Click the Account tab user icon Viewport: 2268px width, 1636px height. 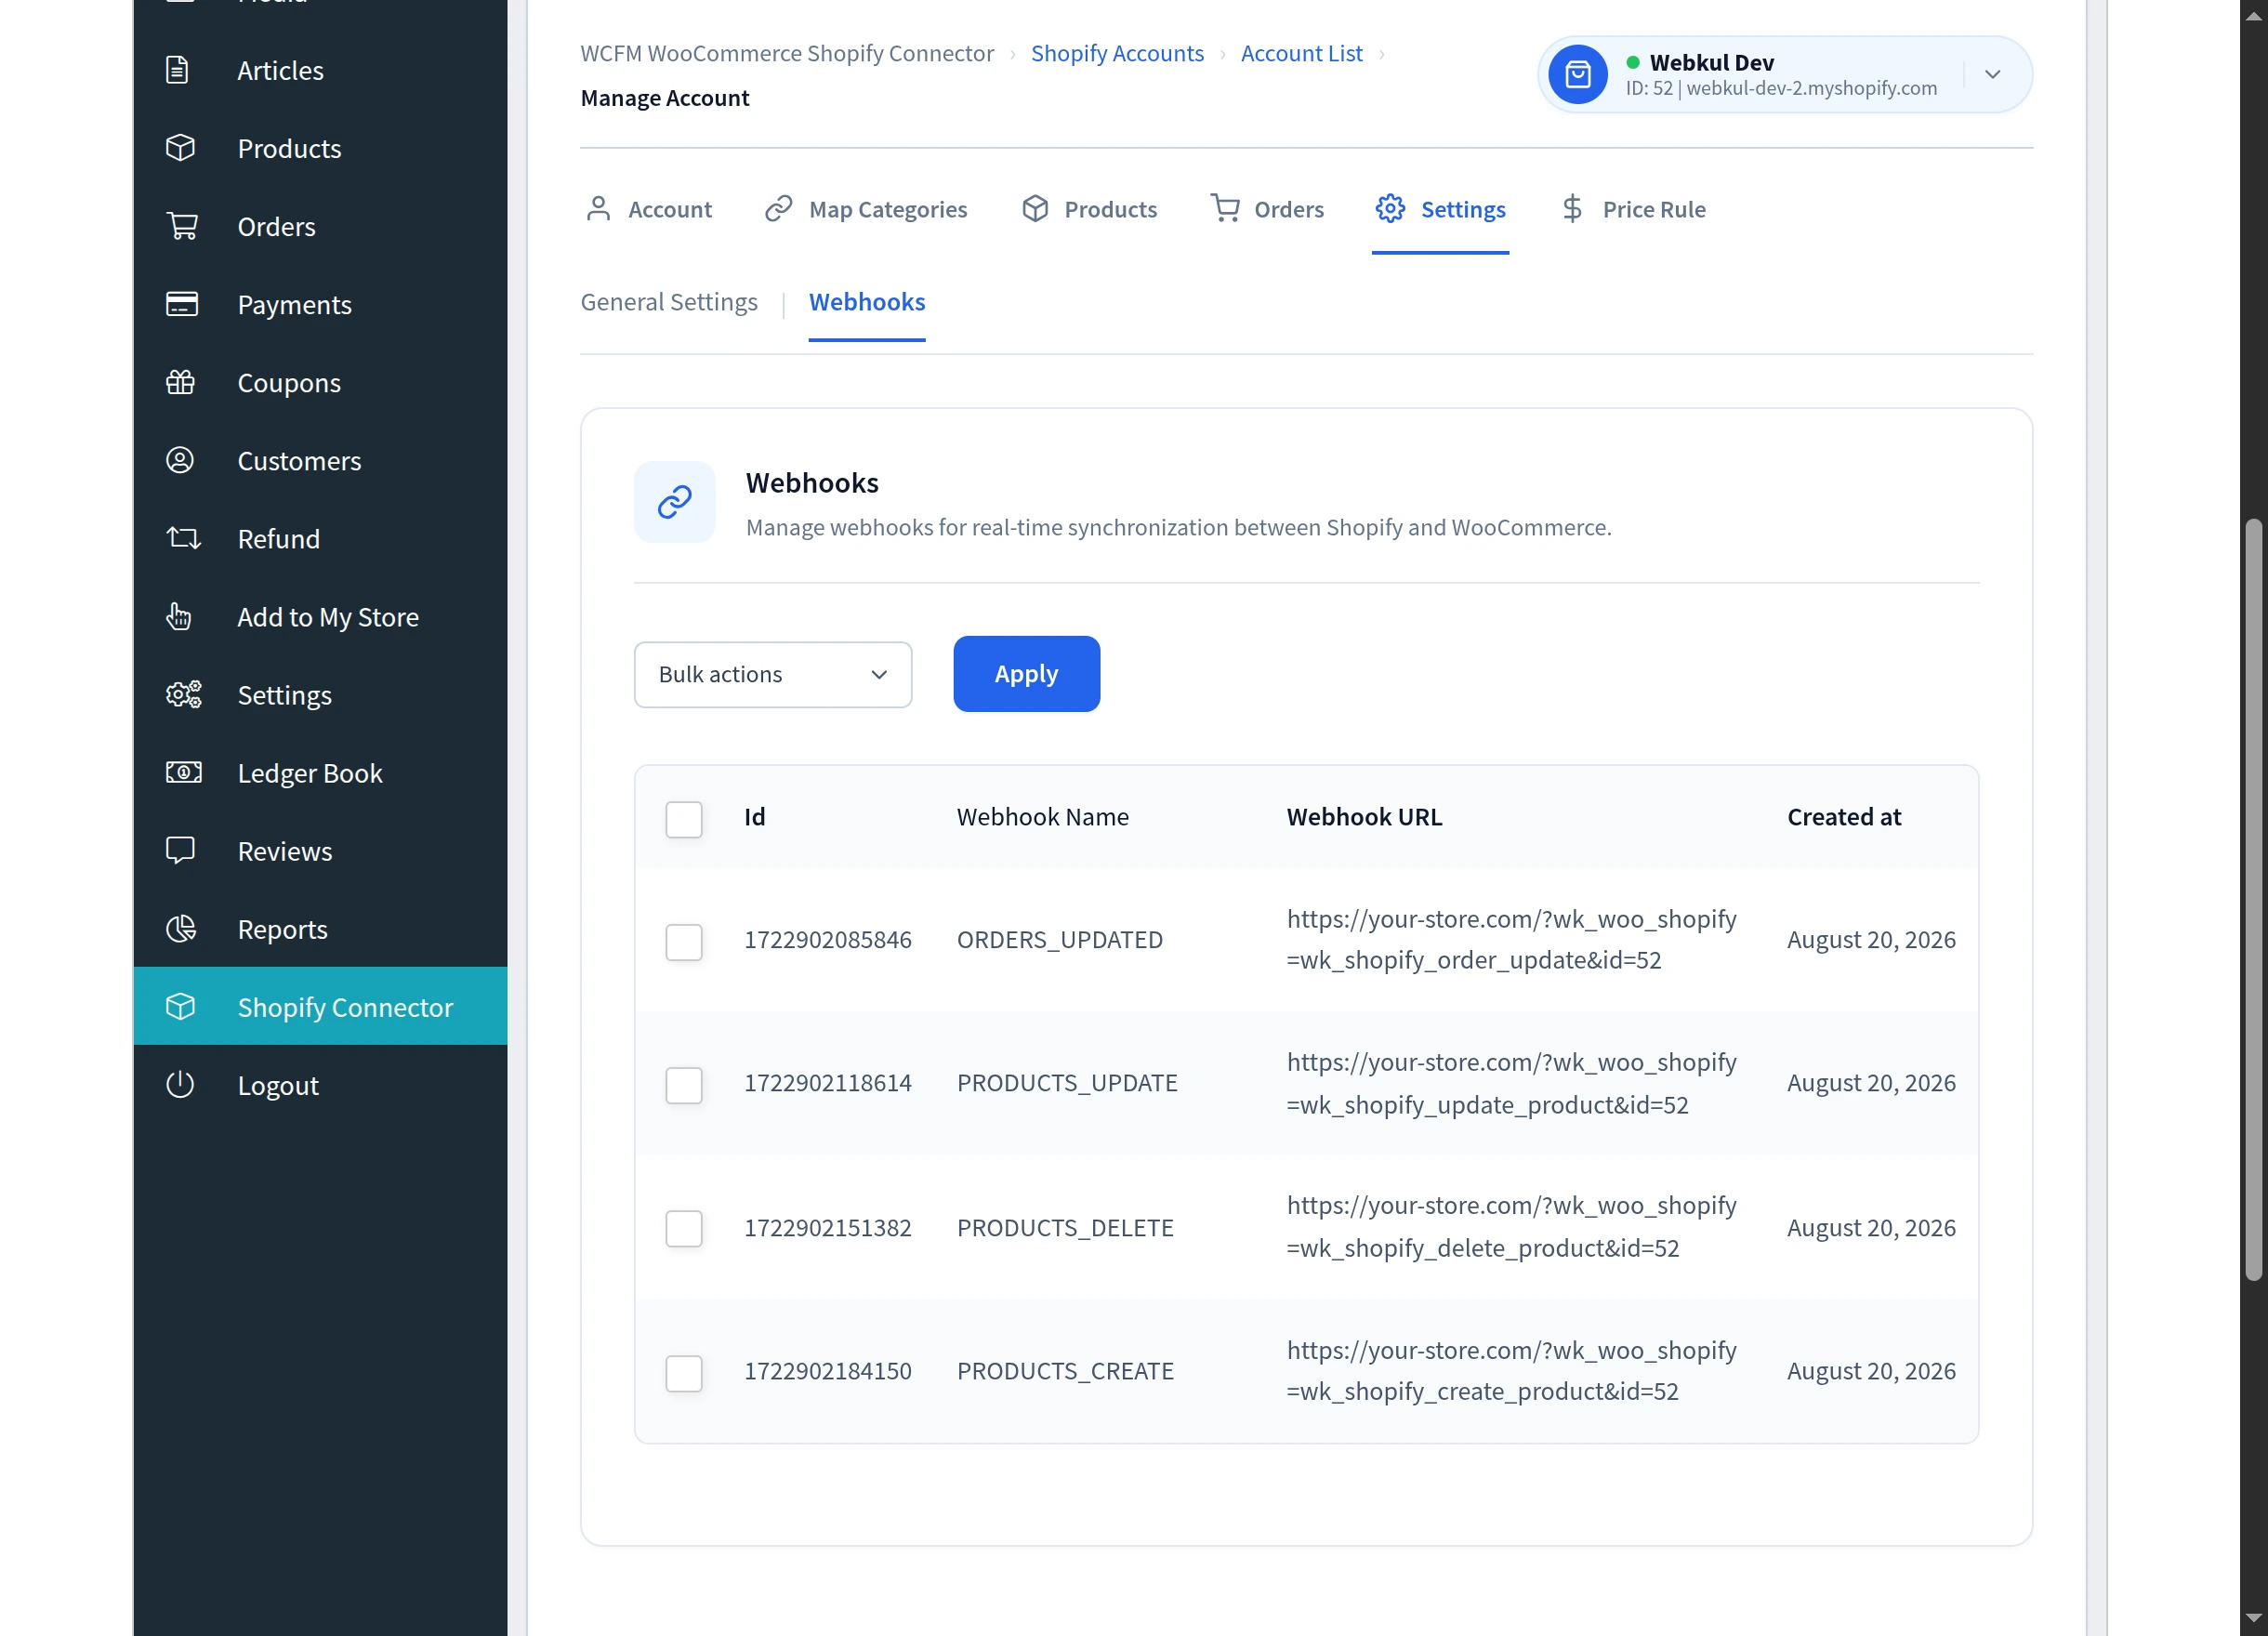tap(598, 208)
